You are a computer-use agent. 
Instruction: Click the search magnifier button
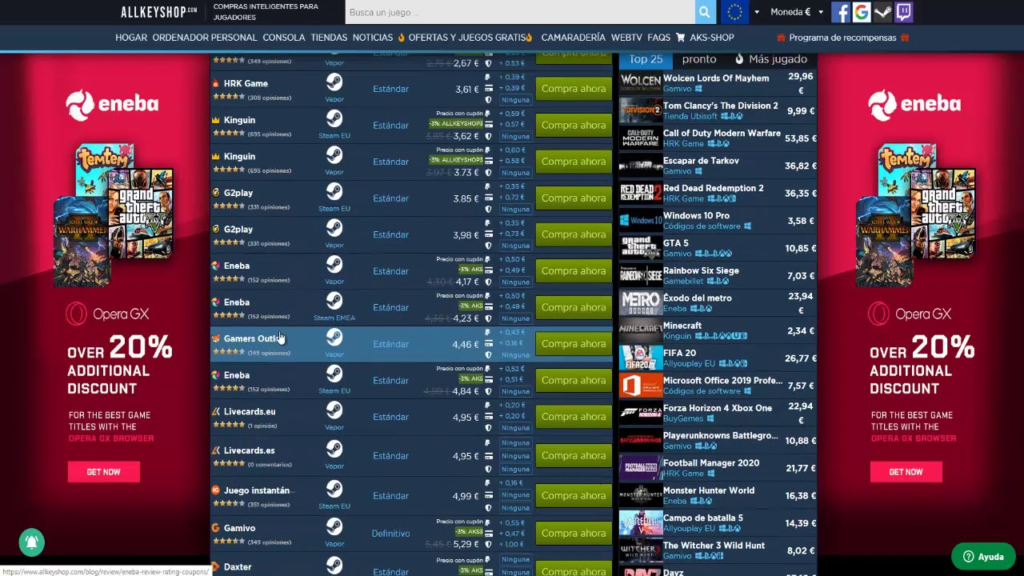pyautogui.click(x=704, y=12)
